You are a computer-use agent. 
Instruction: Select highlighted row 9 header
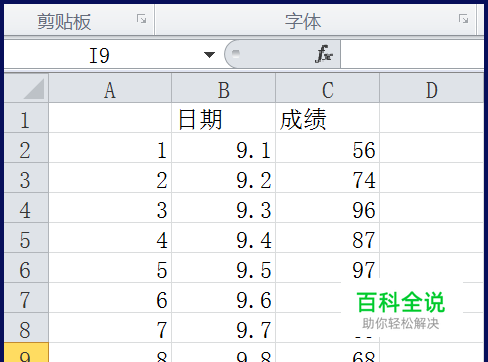click(27, 353)
